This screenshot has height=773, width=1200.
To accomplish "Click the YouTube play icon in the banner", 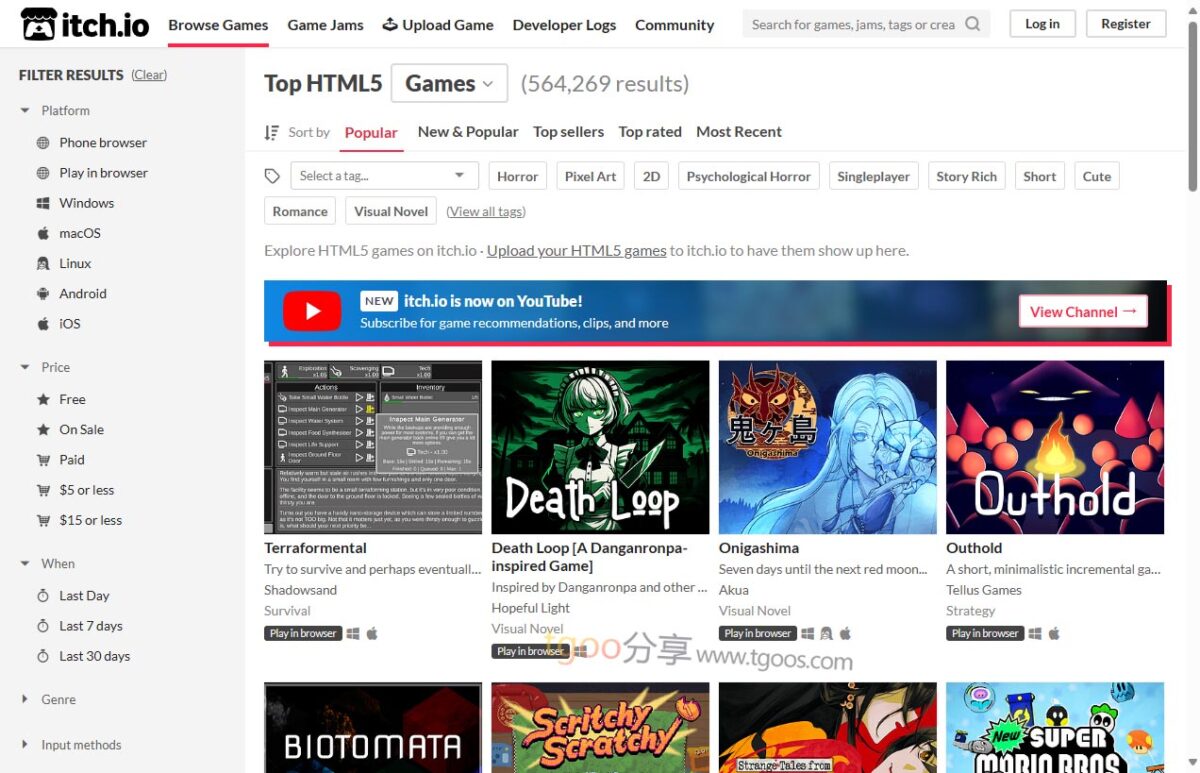I will click(x=311, y=311).
